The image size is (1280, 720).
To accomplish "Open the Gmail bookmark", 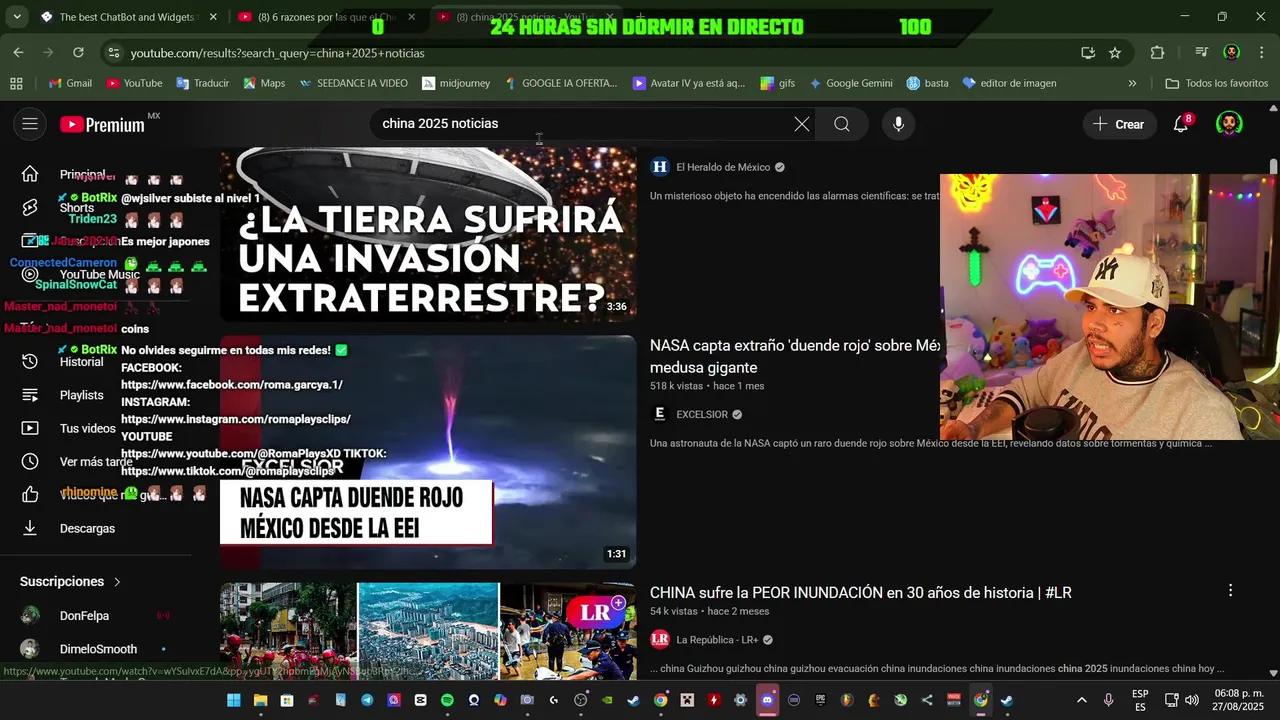I will (70, 83).
